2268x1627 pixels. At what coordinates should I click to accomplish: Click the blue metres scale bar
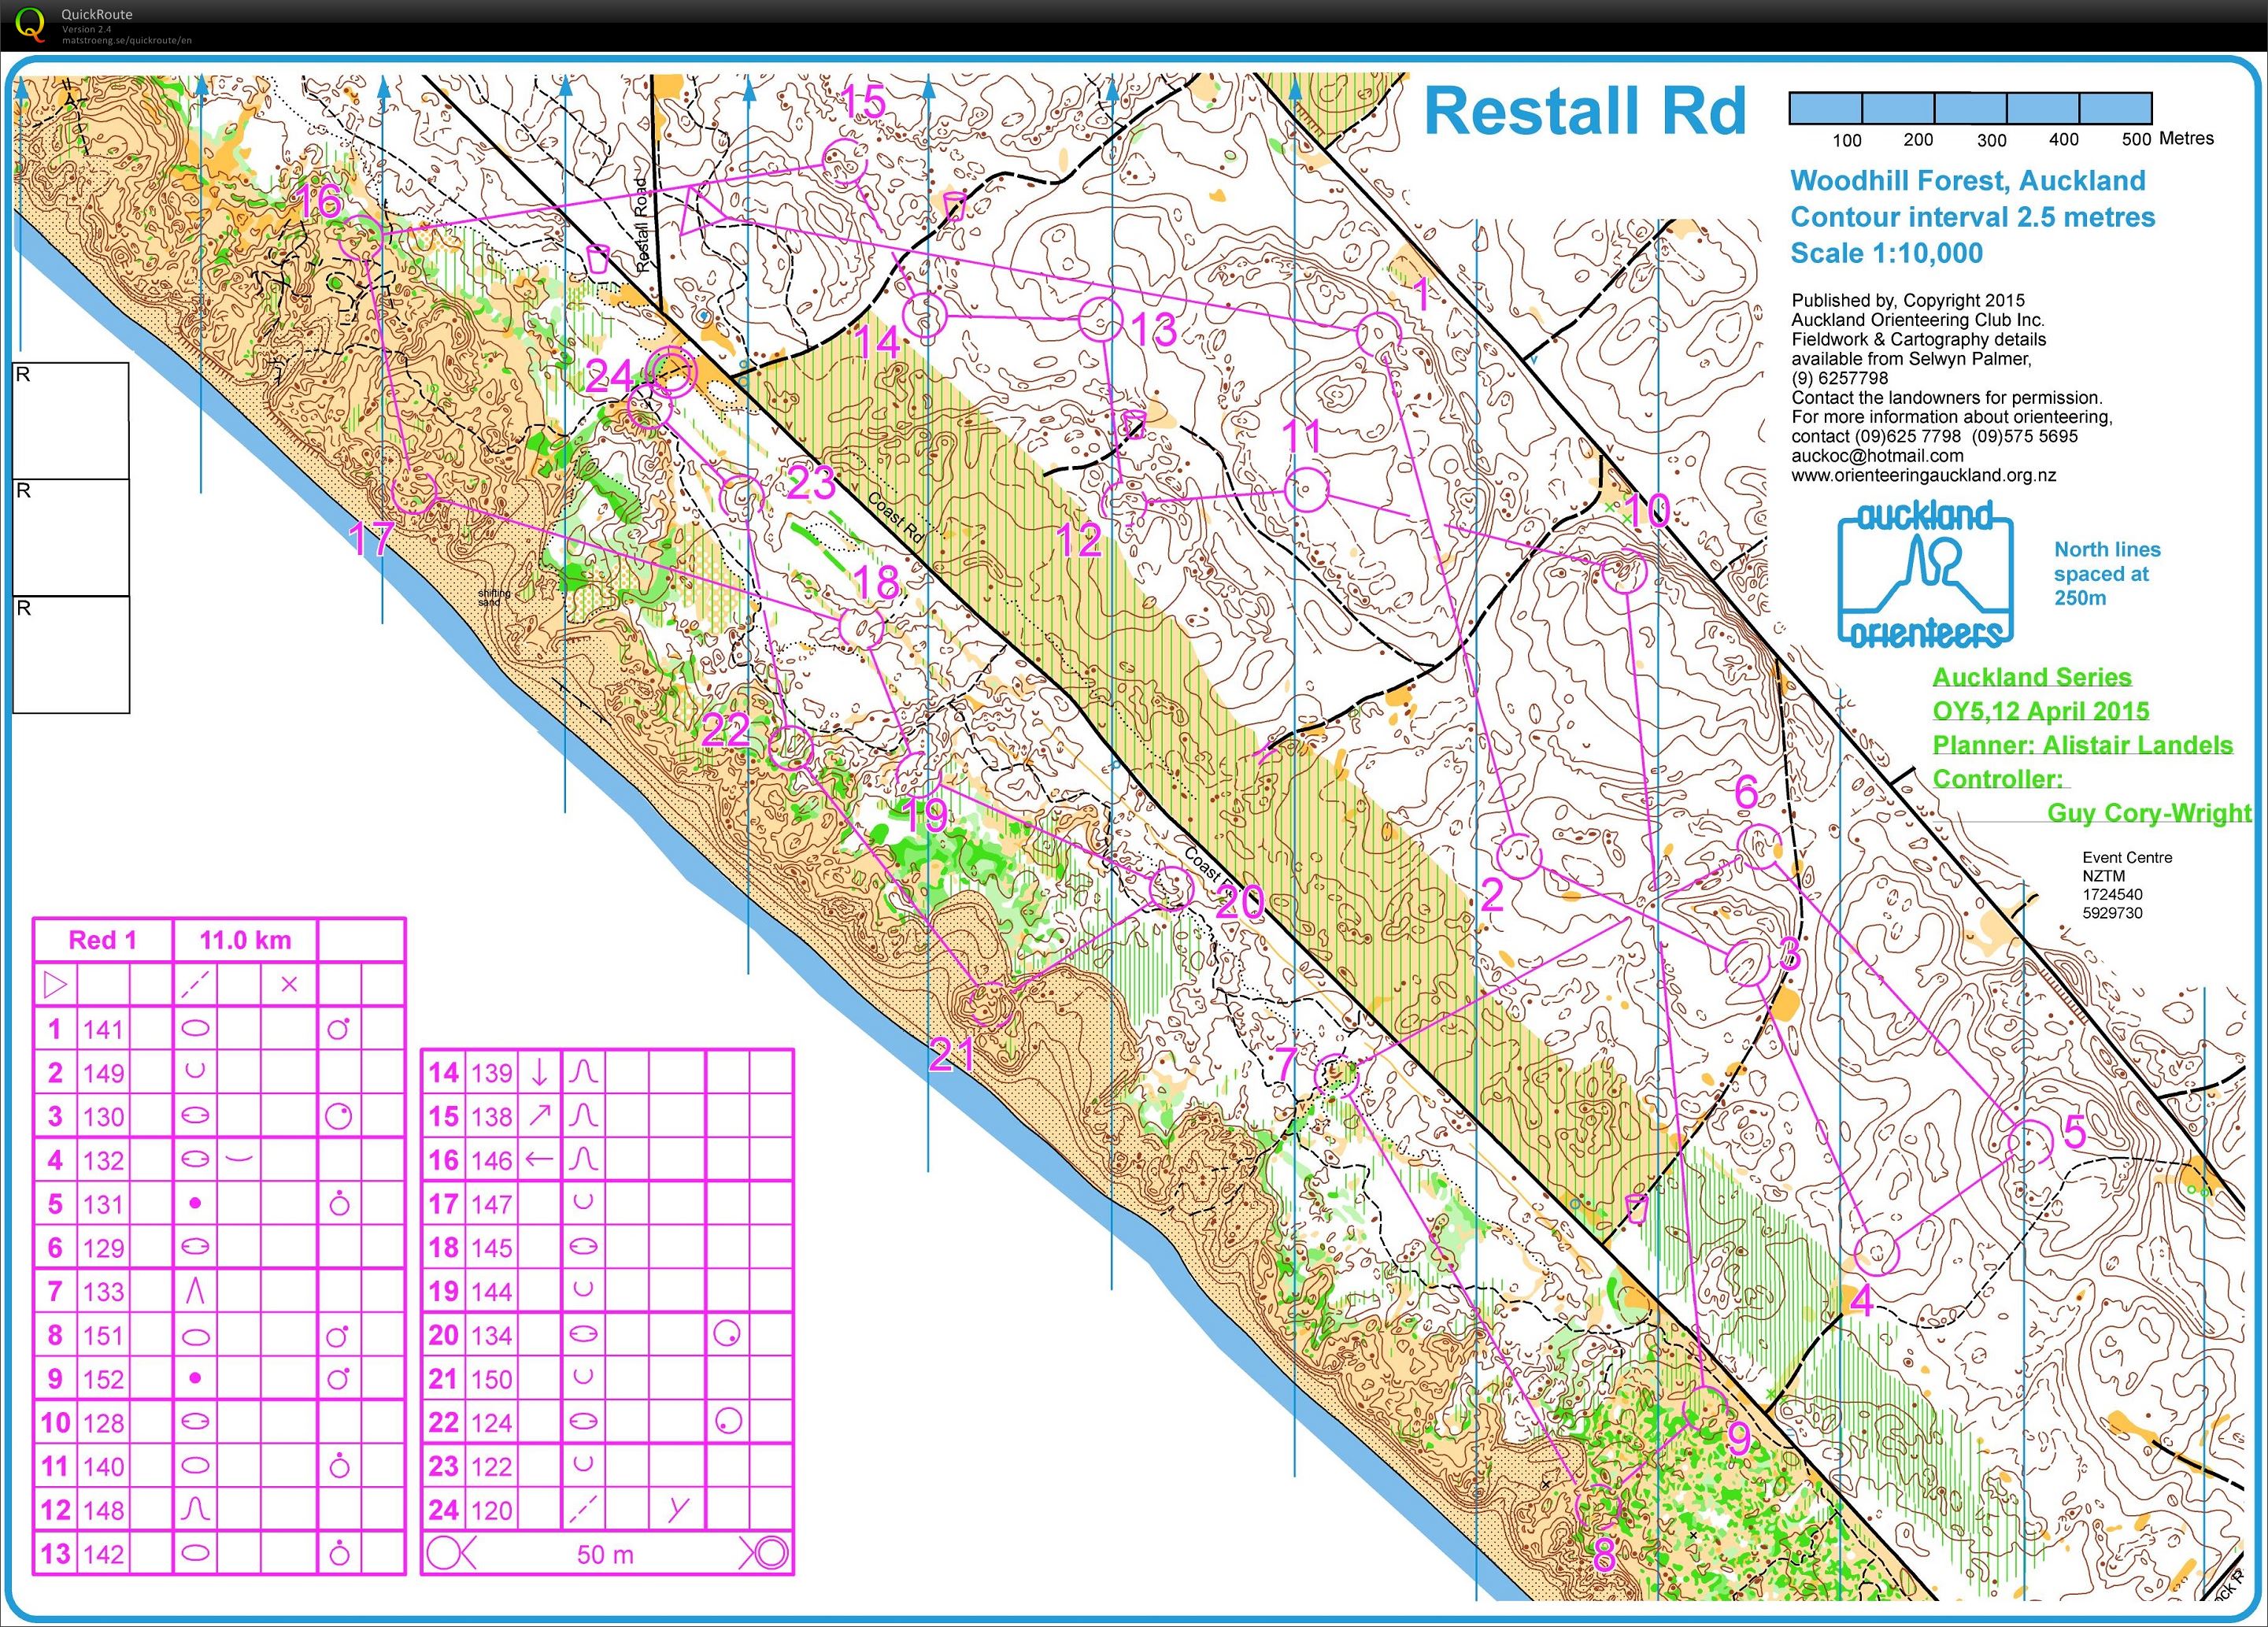1969,109
